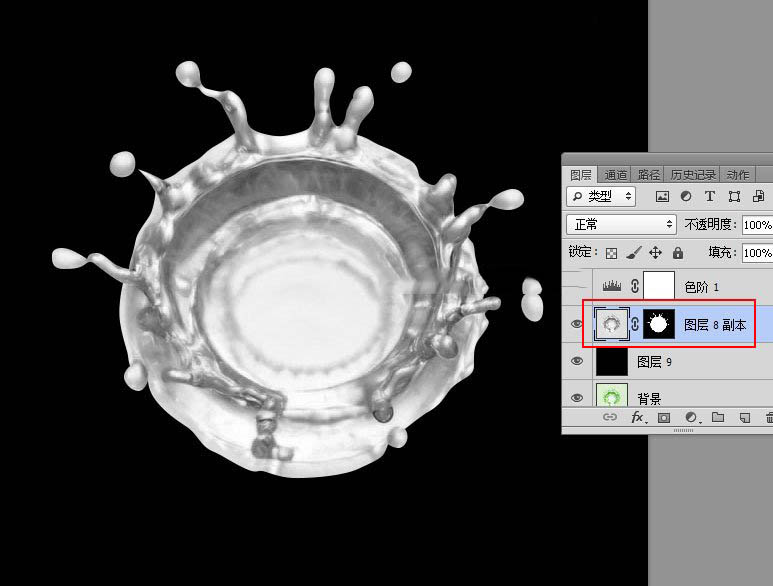Click the link layers icon
Viewport: 773px width, 586px height.
click(610, 418)
